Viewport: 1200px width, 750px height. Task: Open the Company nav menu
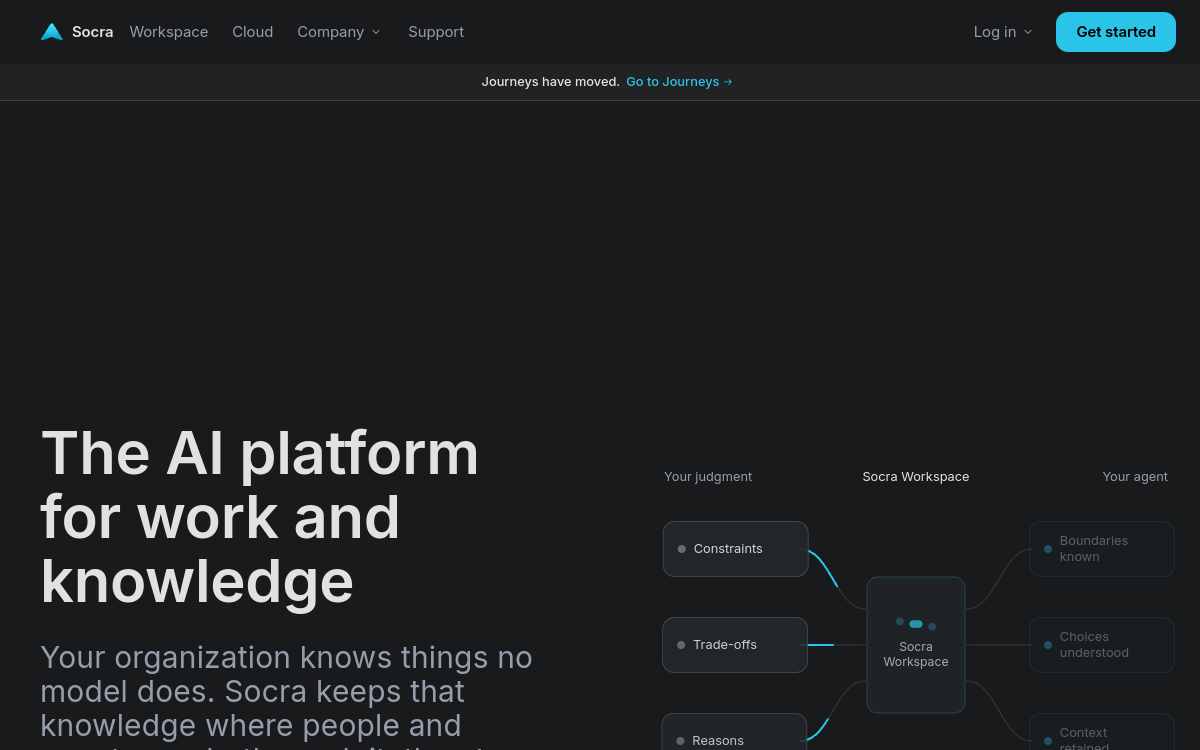pos(339,32)
